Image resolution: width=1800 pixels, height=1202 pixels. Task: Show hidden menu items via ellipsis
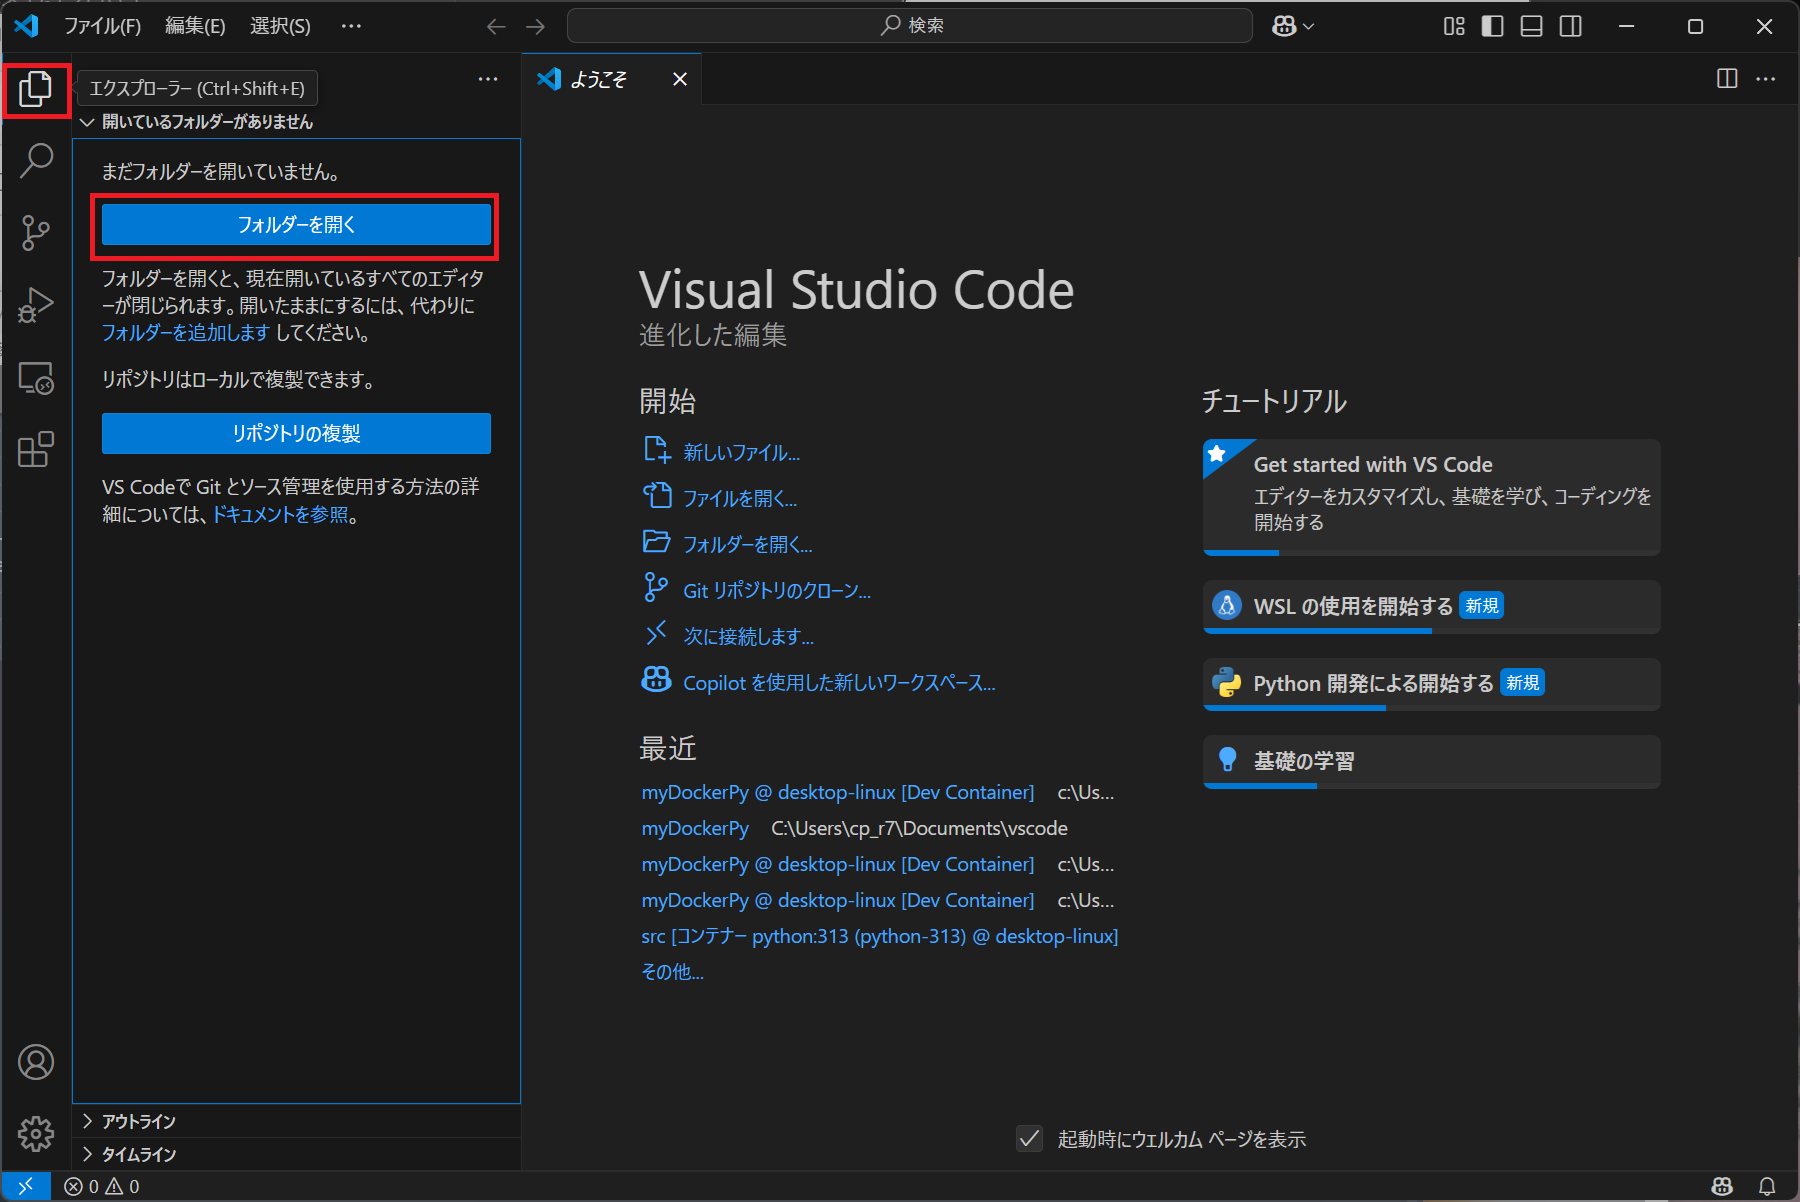click(351, 26)
